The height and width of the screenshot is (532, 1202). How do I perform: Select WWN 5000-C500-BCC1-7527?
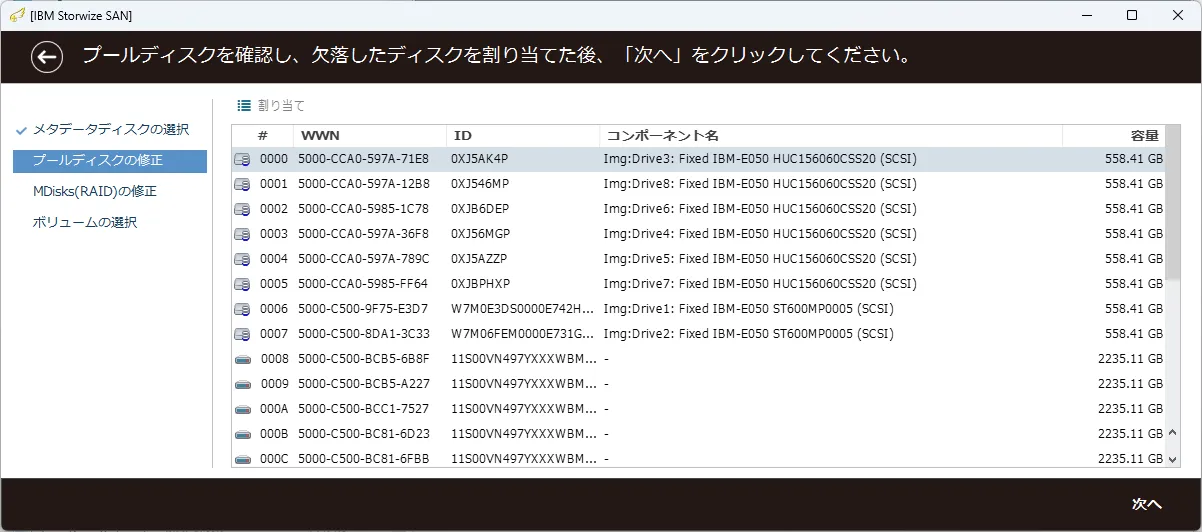click(363, 409)
